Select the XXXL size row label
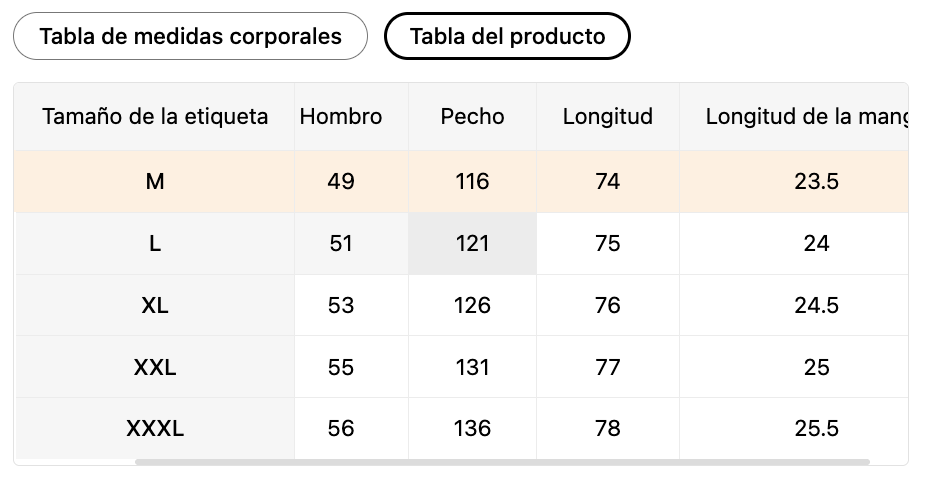The height and width of the screenshot is (486, 930). point(154,428)
